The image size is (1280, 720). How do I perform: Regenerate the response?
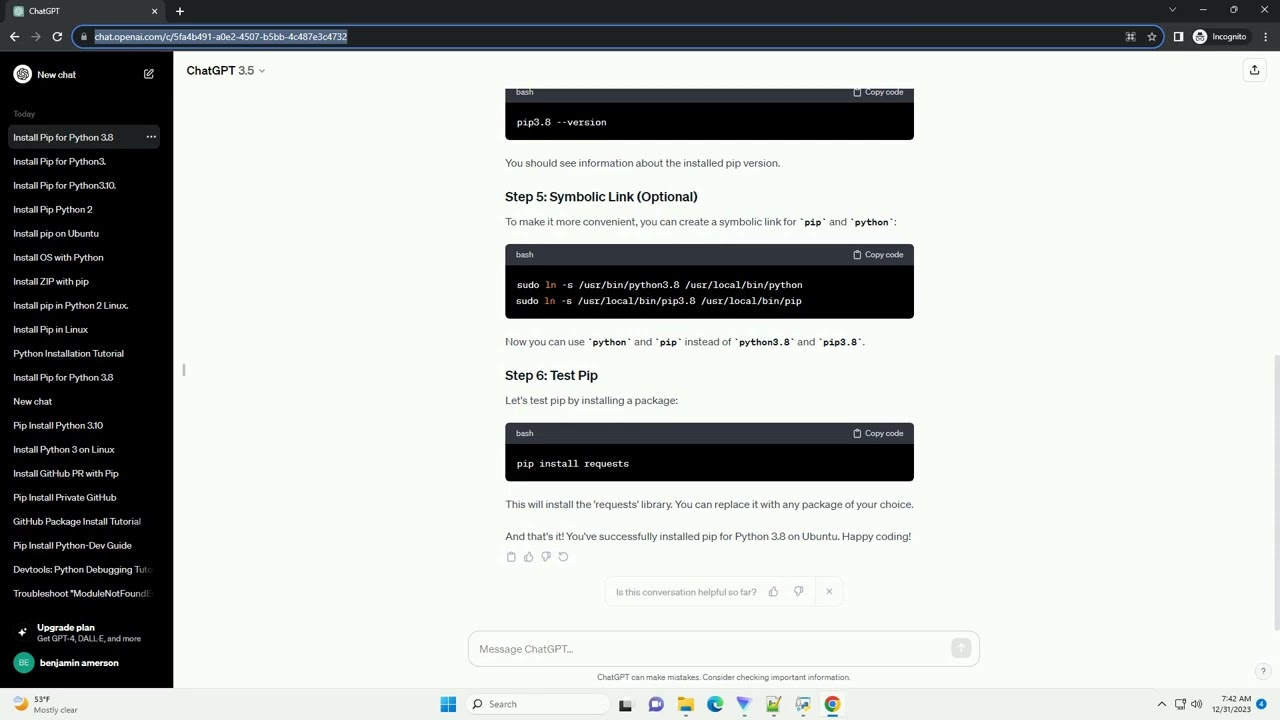563,557
